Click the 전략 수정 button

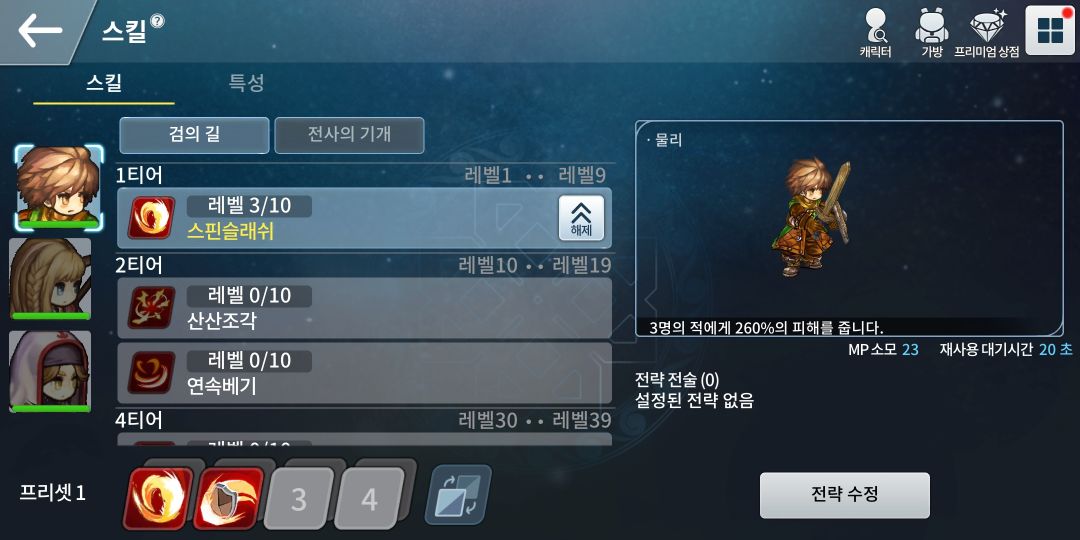pos(844,495)
